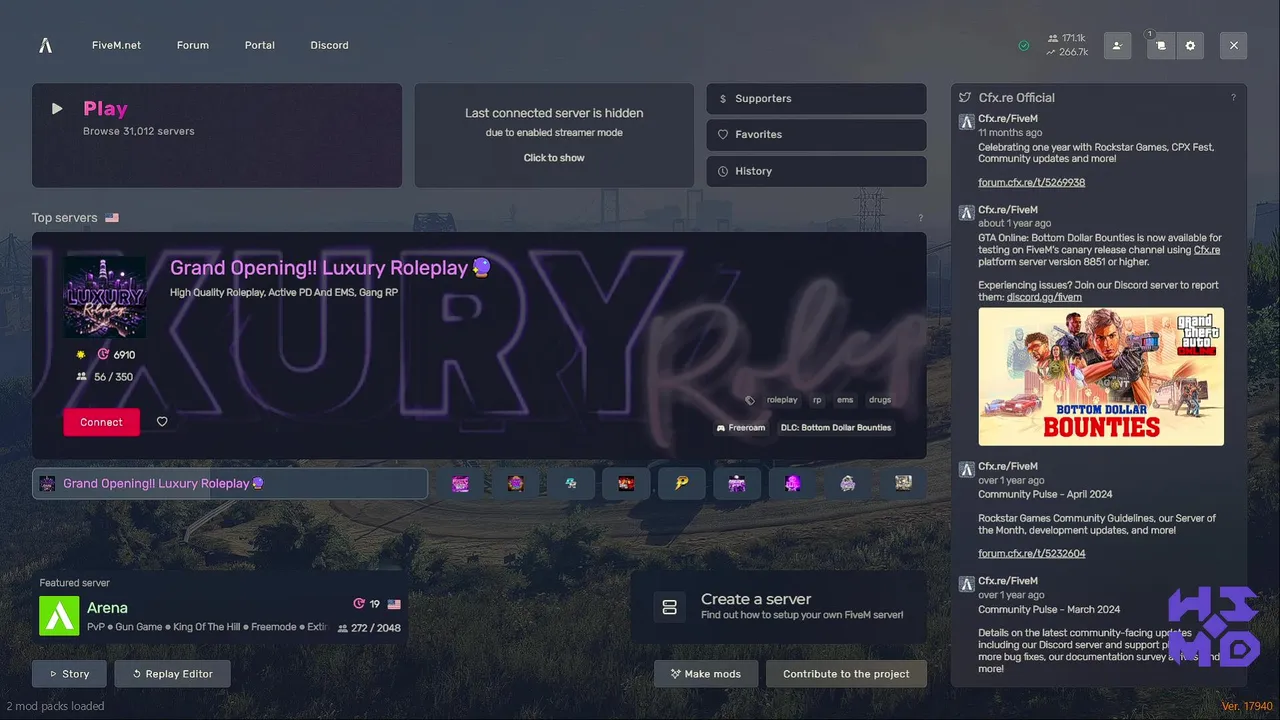Click the question mark next to Top servers
Screen dimensions: 1280x720
[x=920, y=218]
